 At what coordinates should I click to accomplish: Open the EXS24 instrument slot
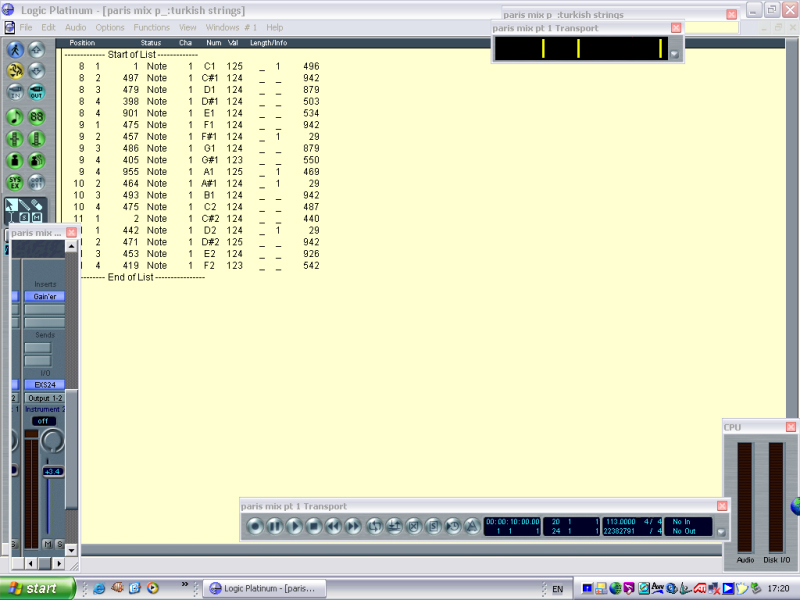44,384
